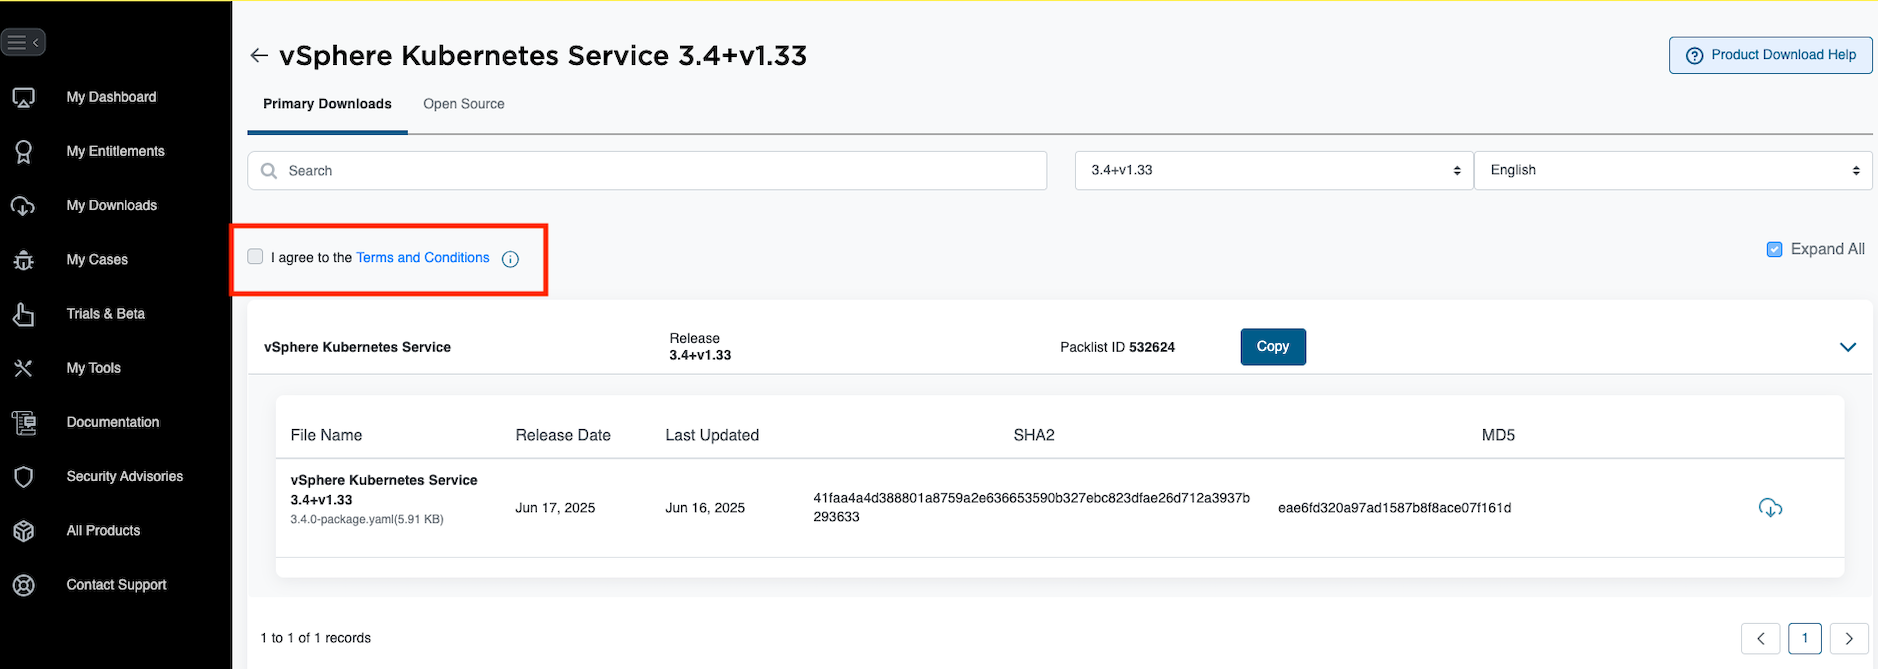This screenshot has width=1878, height=669.
Task: Check the I agree to the Terms checkbox
Action: point(255,257)
